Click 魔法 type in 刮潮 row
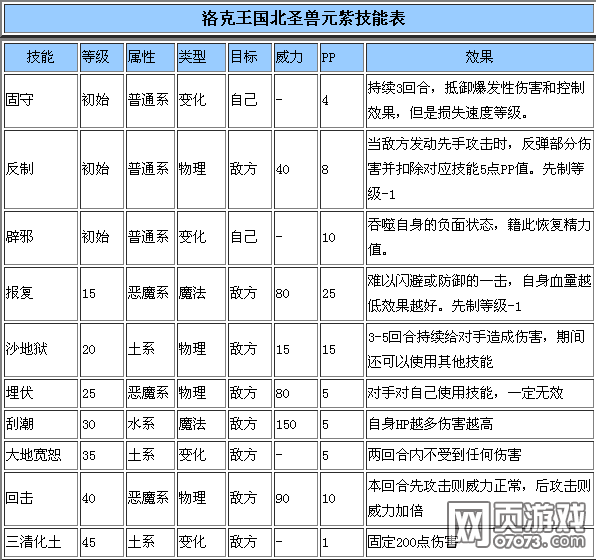The height and width of the screenshot is (560, 596). [192, 424]
